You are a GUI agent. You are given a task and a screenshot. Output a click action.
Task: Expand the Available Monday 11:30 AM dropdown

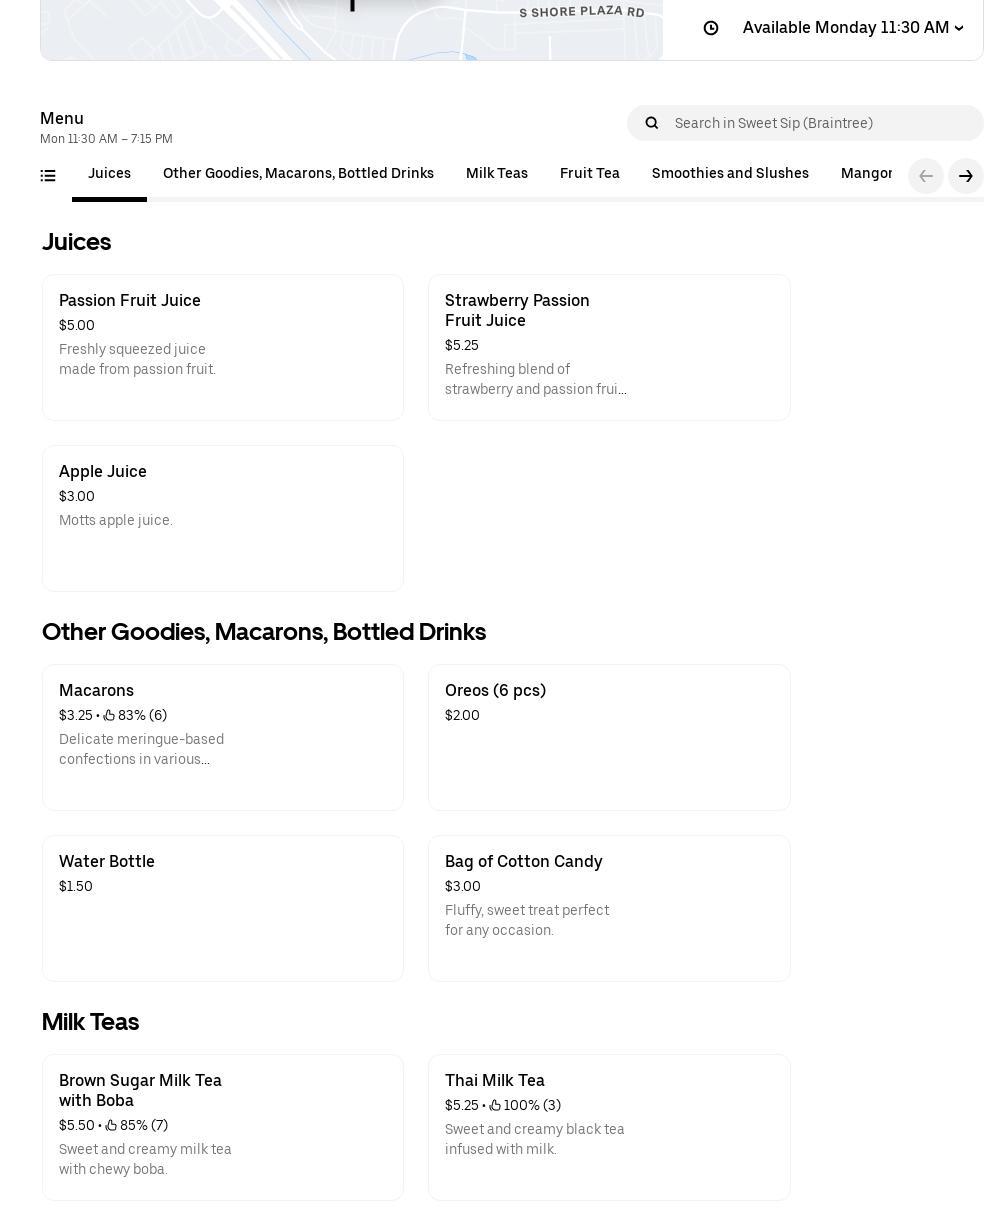tap(852, 28)
